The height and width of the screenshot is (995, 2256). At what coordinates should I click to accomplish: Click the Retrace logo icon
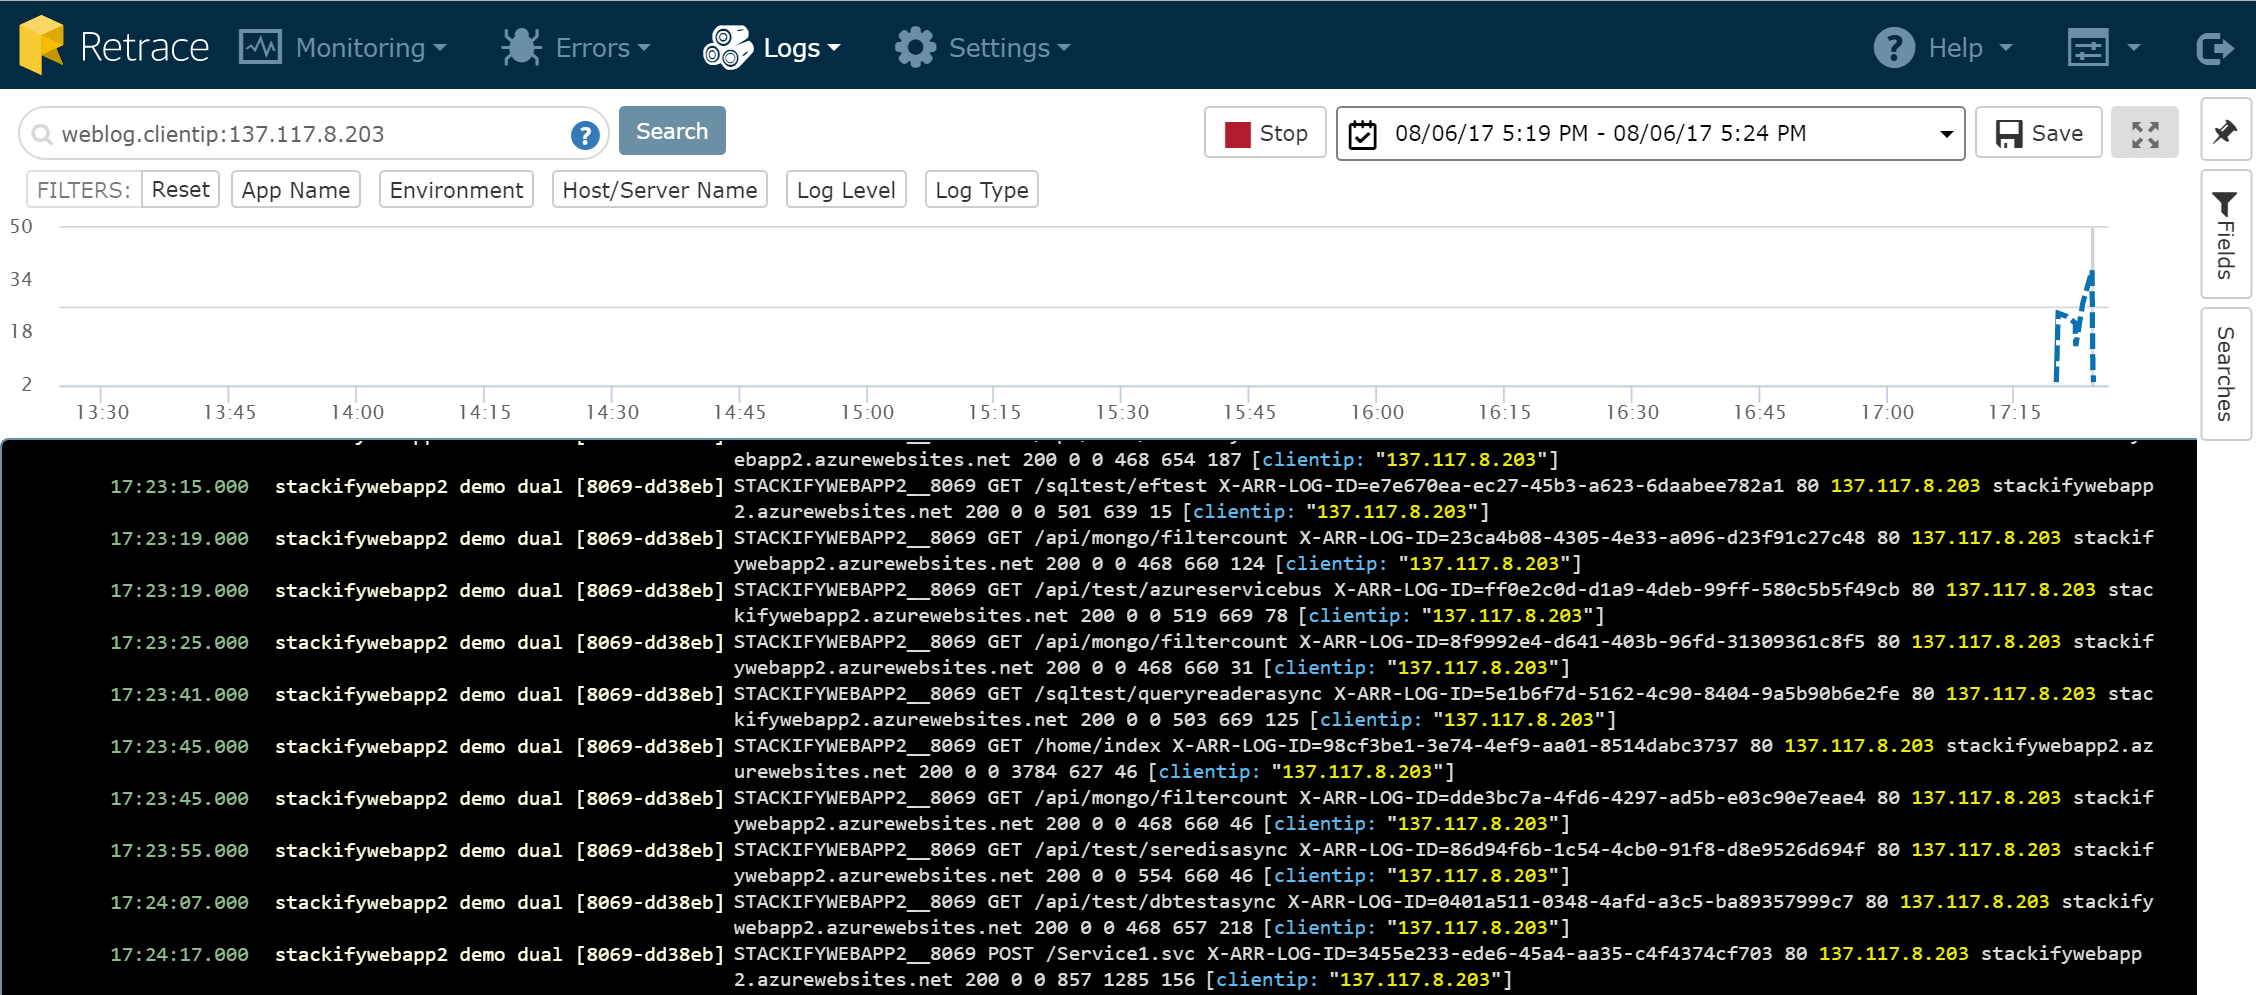click(x=41, y=45)
